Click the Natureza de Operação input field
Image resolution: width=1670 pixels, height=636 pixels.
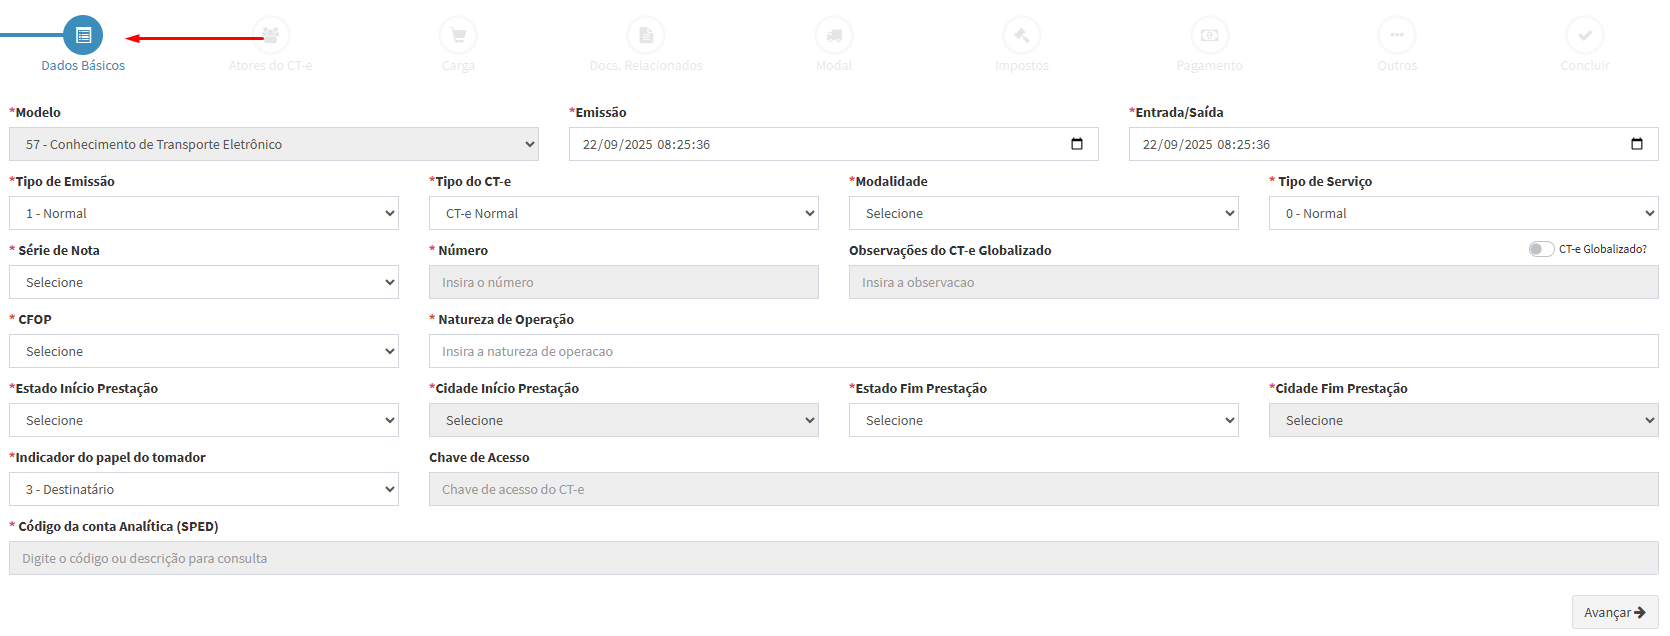[x=1043, y=352]
